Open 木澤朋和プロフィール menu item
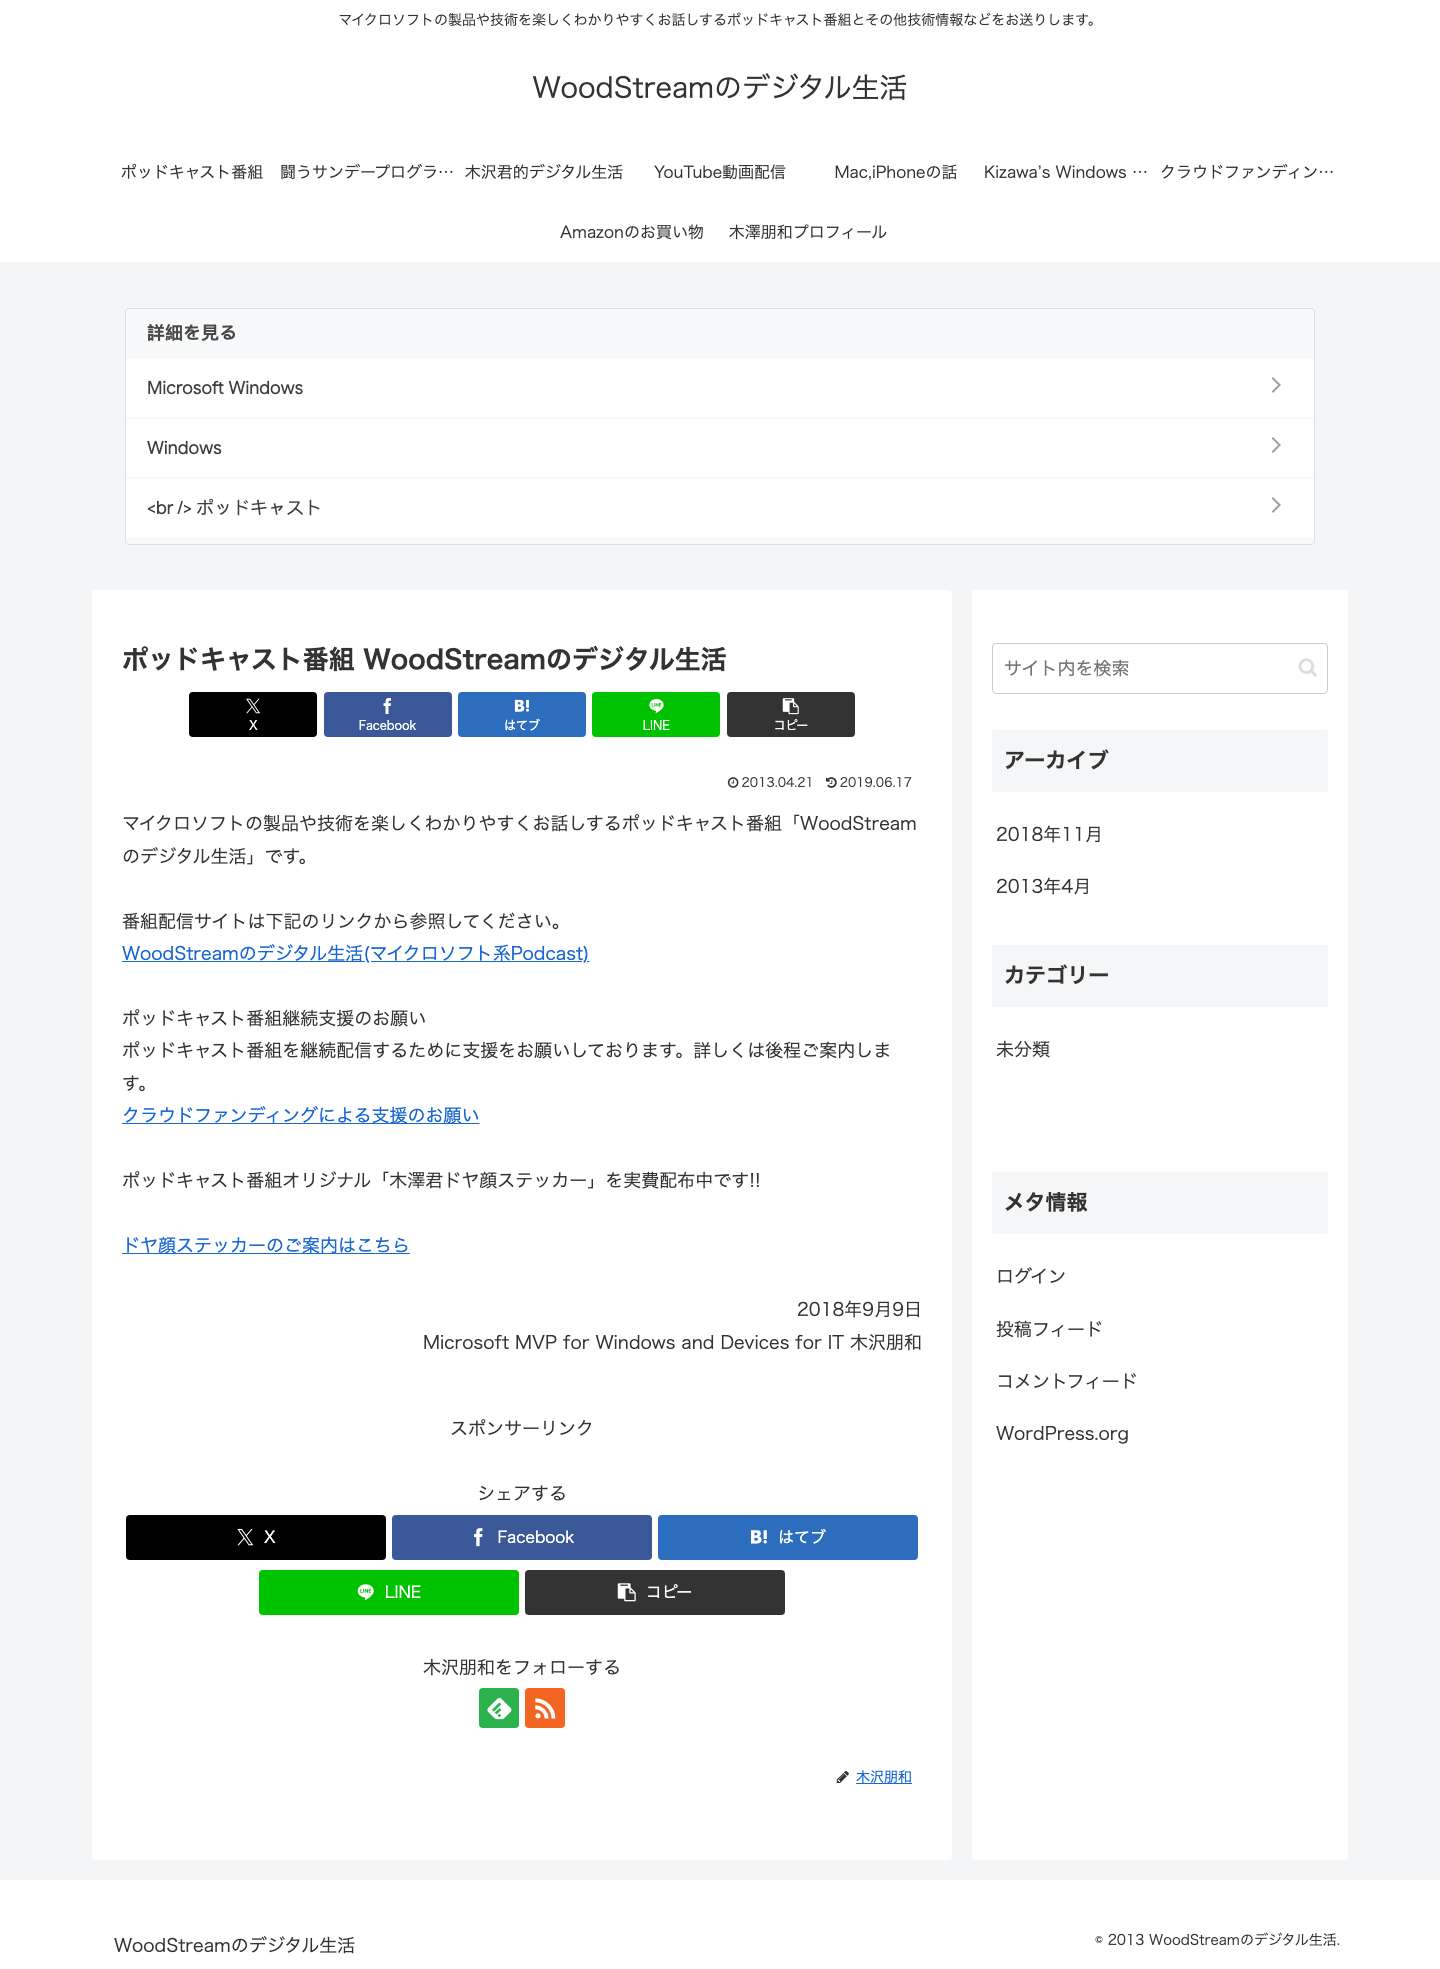The width and height of the screenshot is (1440, 1969). pos(808,232)
